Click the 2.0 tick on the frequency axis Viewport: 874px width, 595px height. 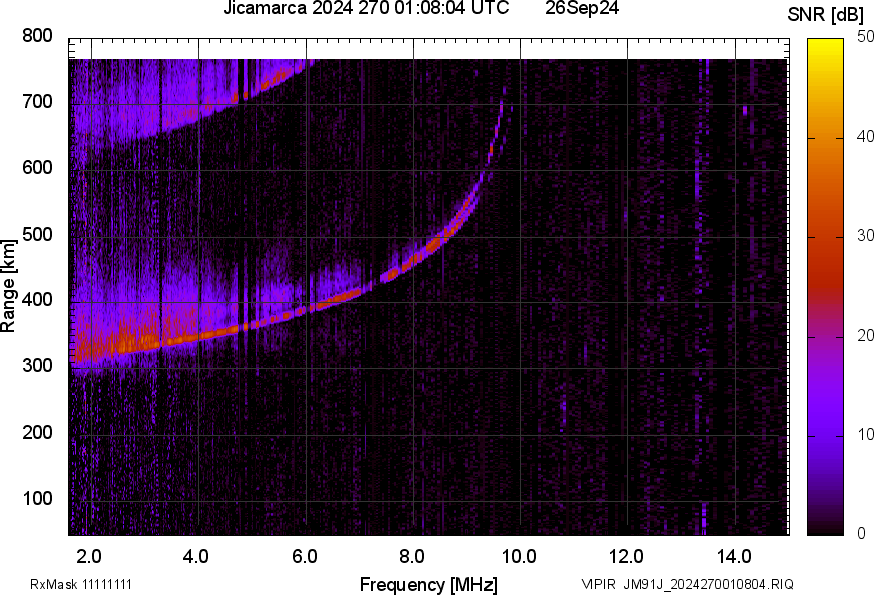(90, 554)
